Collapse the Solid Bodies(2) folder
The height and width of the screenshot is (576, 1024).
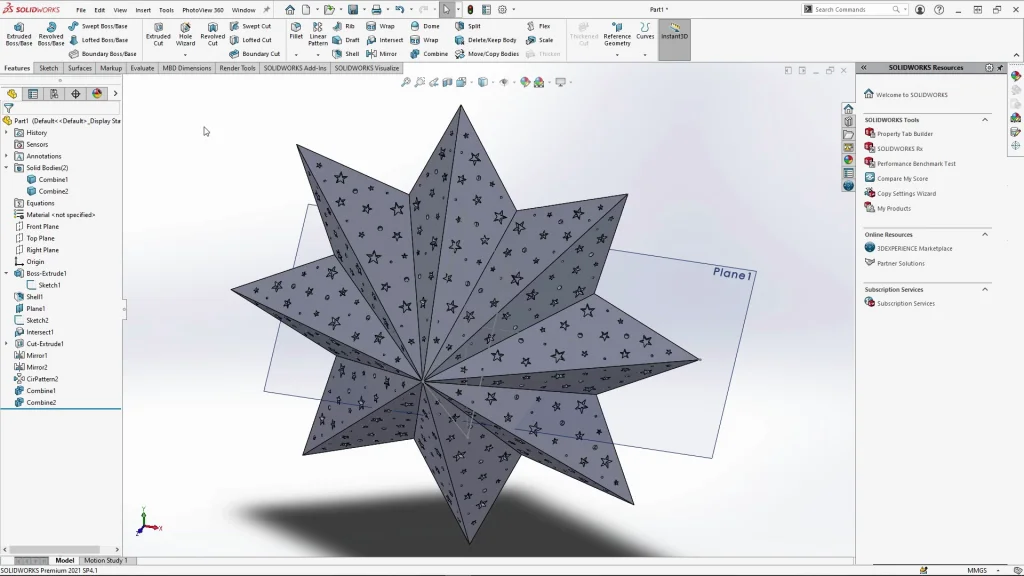tap(7, 168)
